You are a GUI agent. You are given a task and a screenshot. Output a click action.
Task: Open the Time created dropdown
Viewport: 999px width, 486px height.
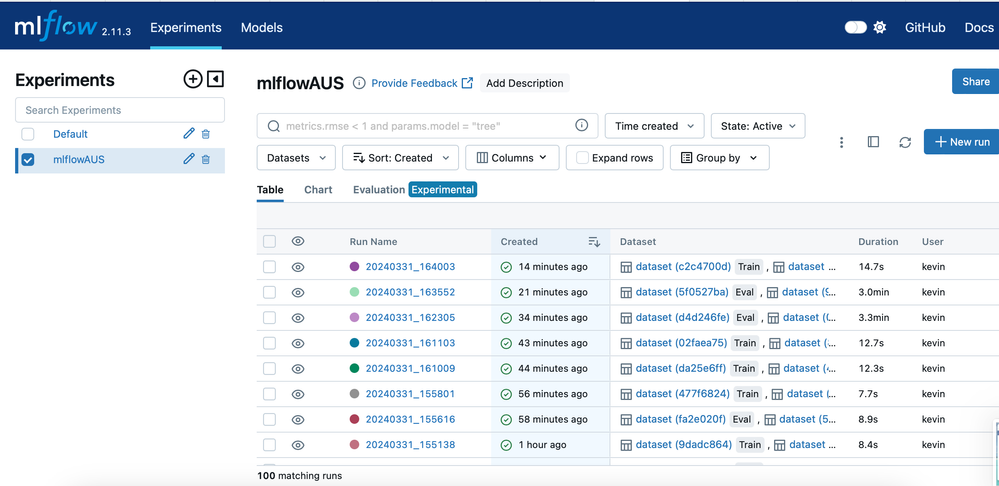[654, 126]
